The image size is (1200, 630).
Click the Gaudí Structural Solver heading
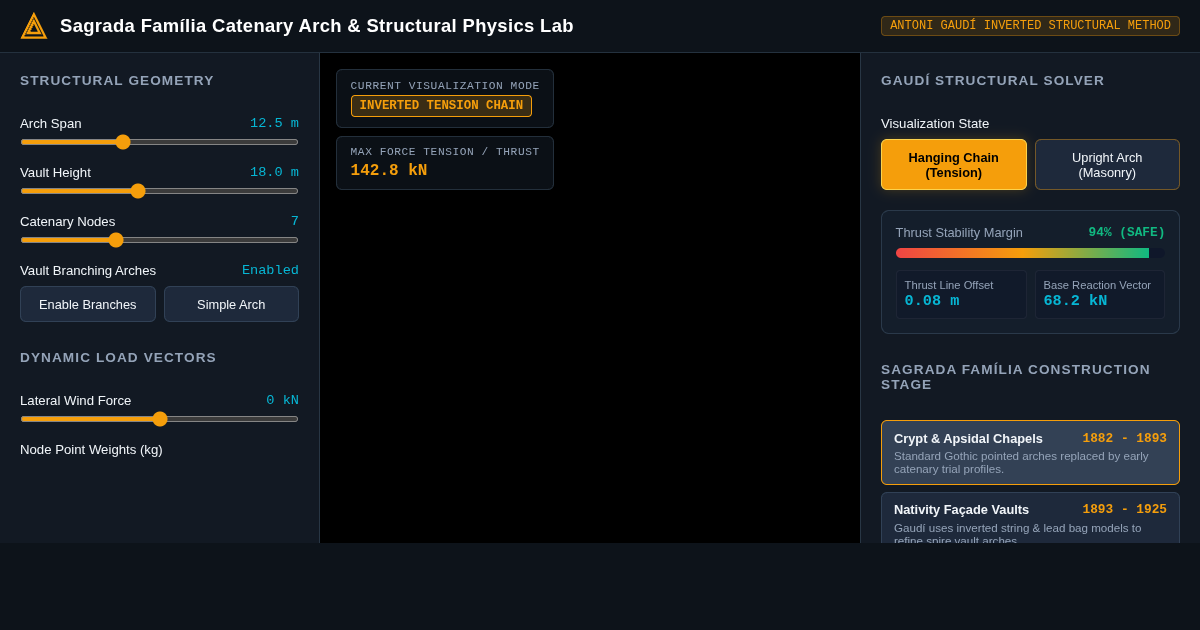pyautogui.click(x=993, y=81)
